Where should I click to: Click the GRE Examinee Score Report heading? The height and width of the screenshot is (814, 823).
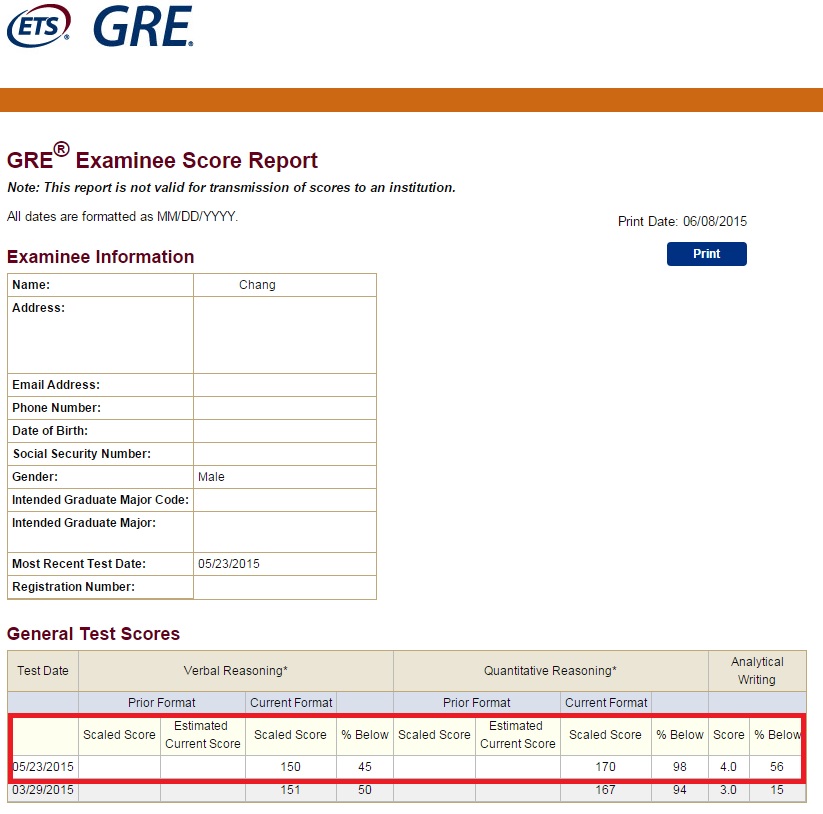click(x=162, y=157)
